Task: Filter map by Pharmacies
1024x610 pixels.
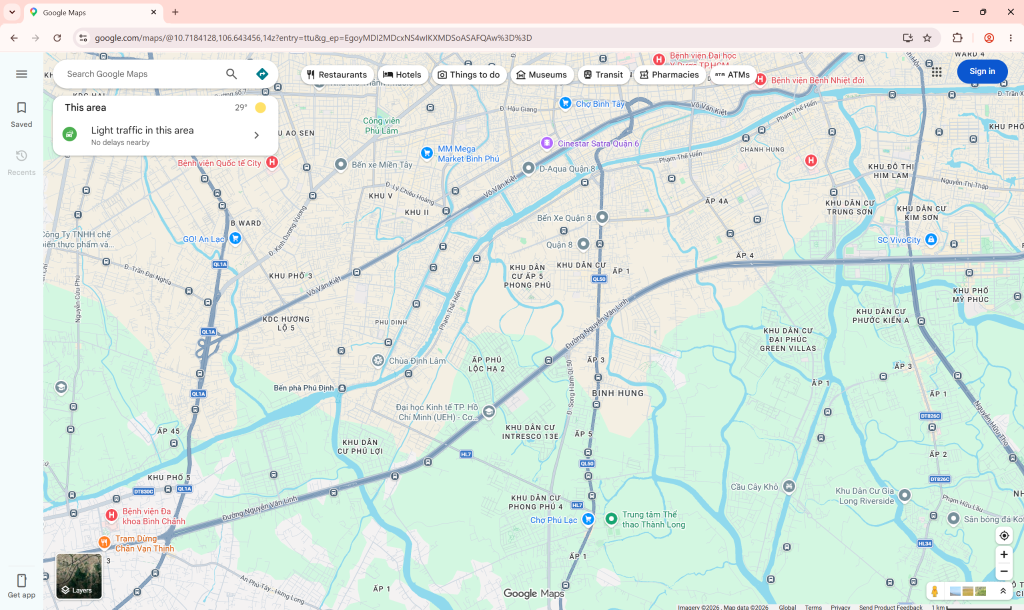Action: (x=669, y=74)
